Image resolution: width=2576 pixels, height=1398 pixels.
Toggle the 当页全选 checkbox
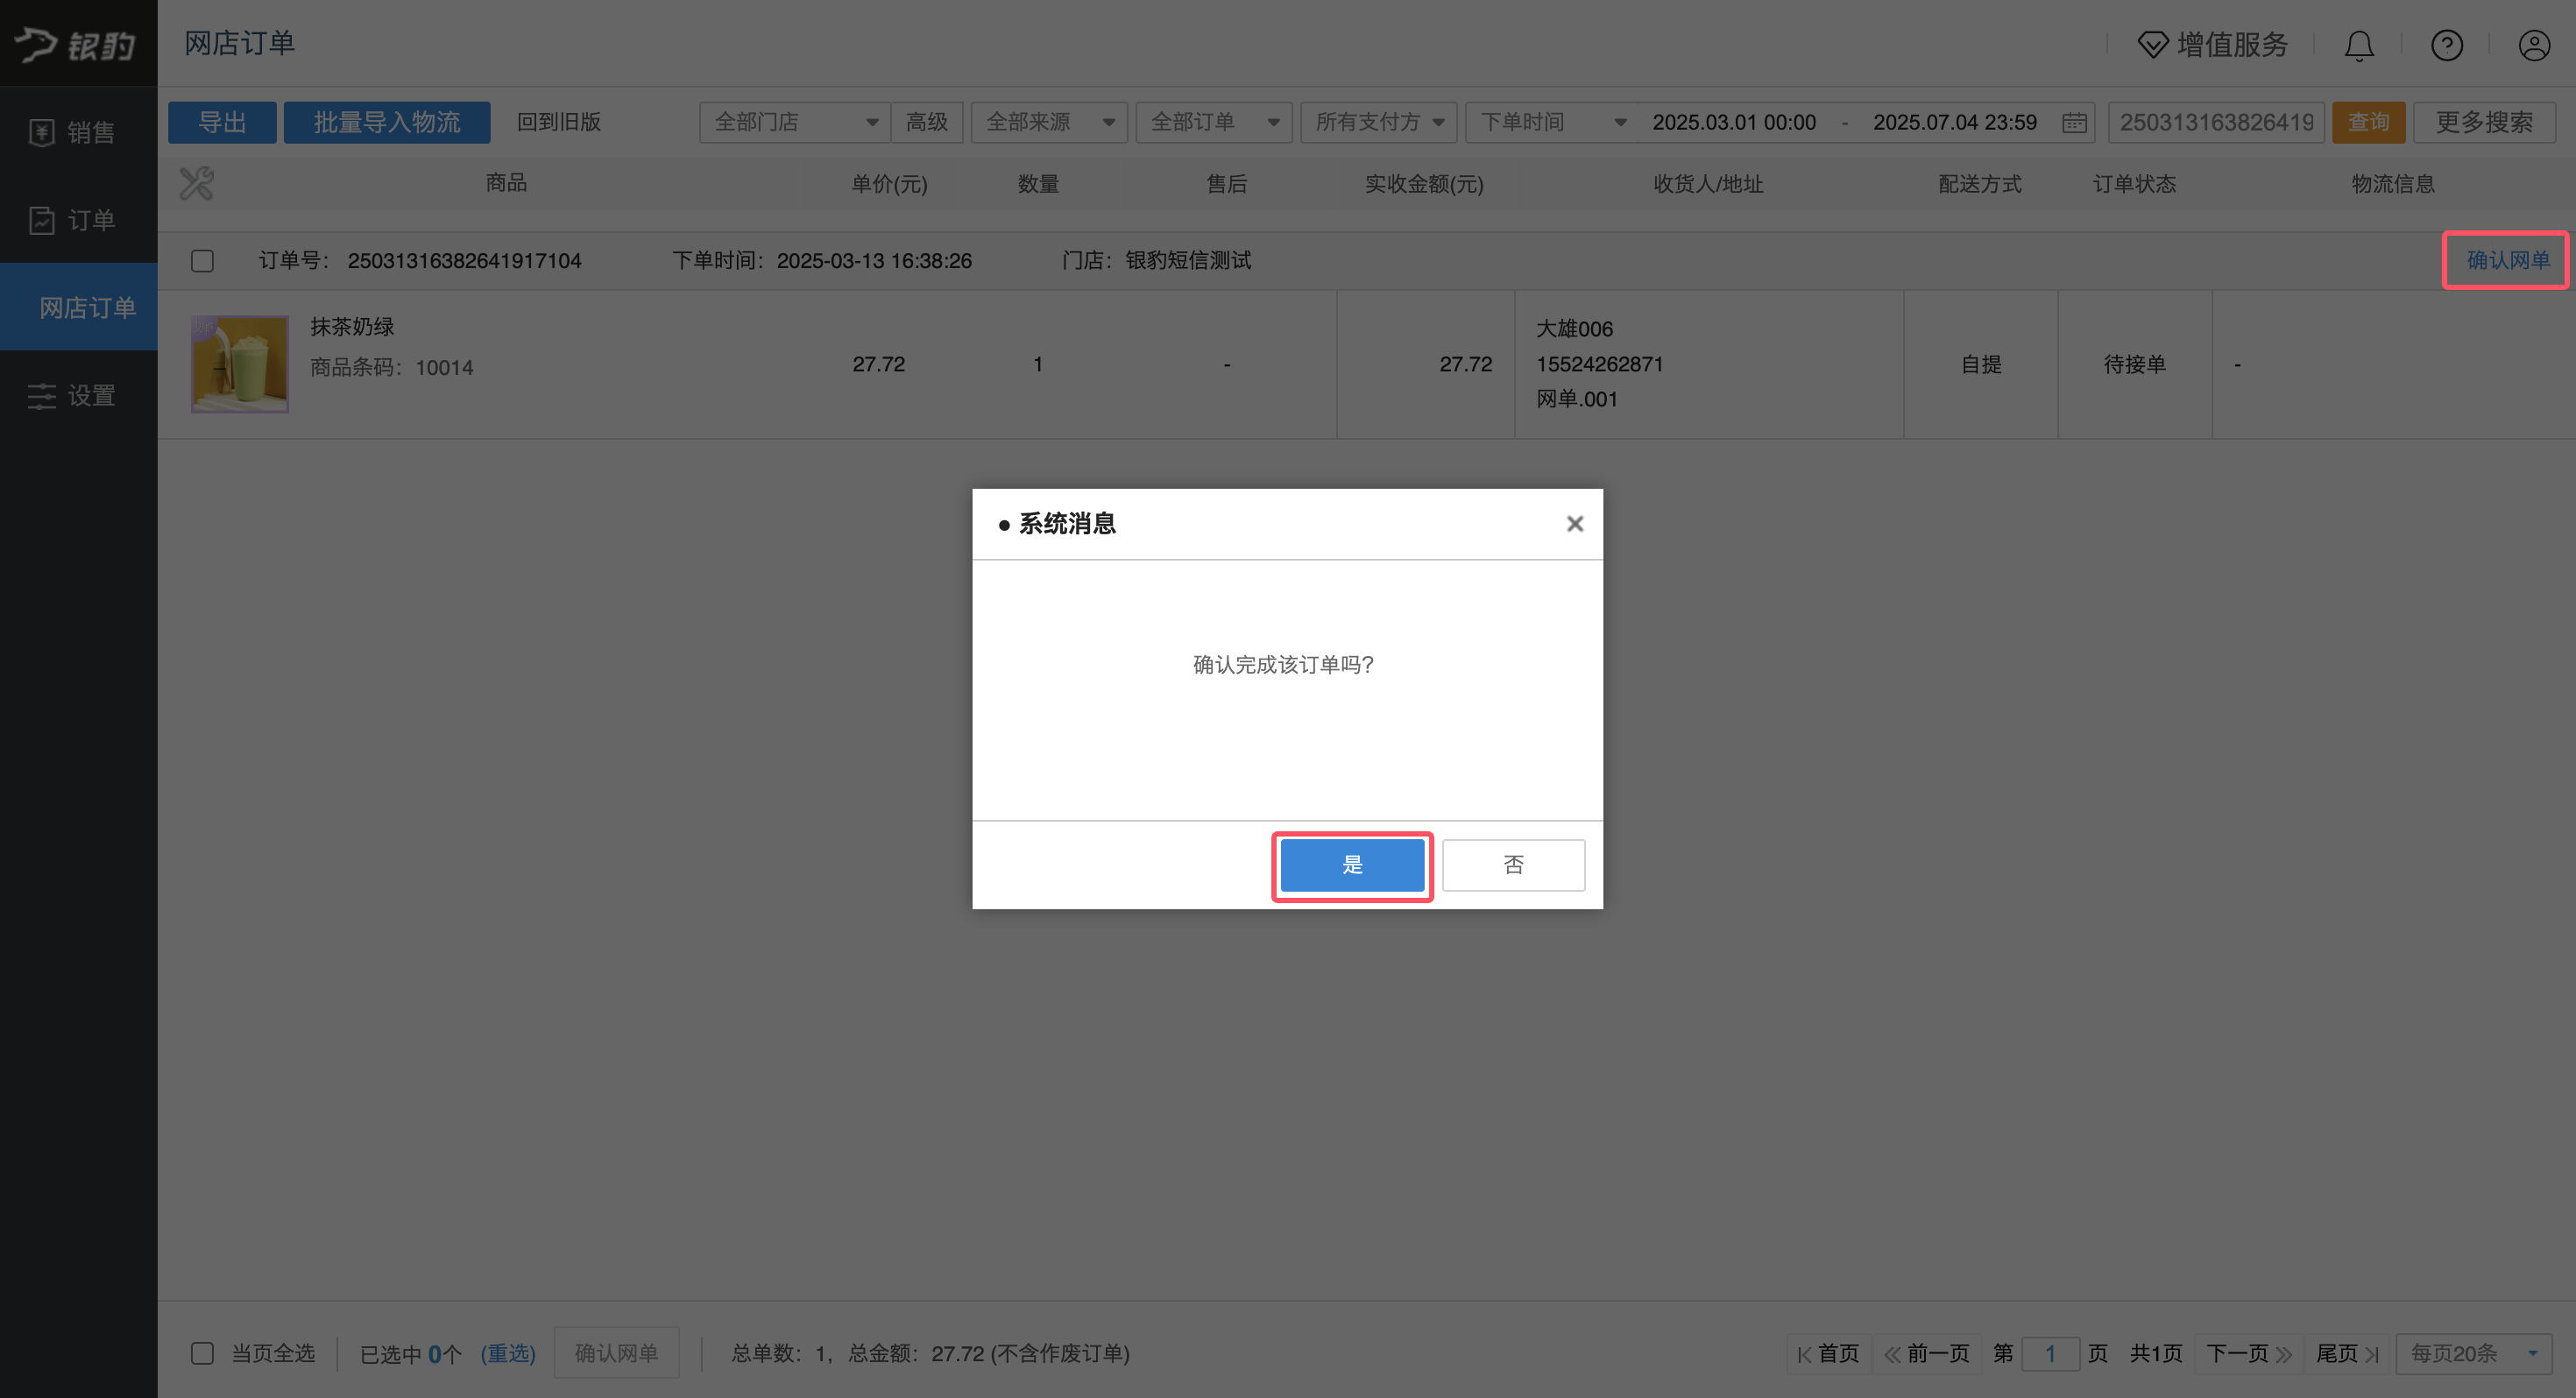202,1353
